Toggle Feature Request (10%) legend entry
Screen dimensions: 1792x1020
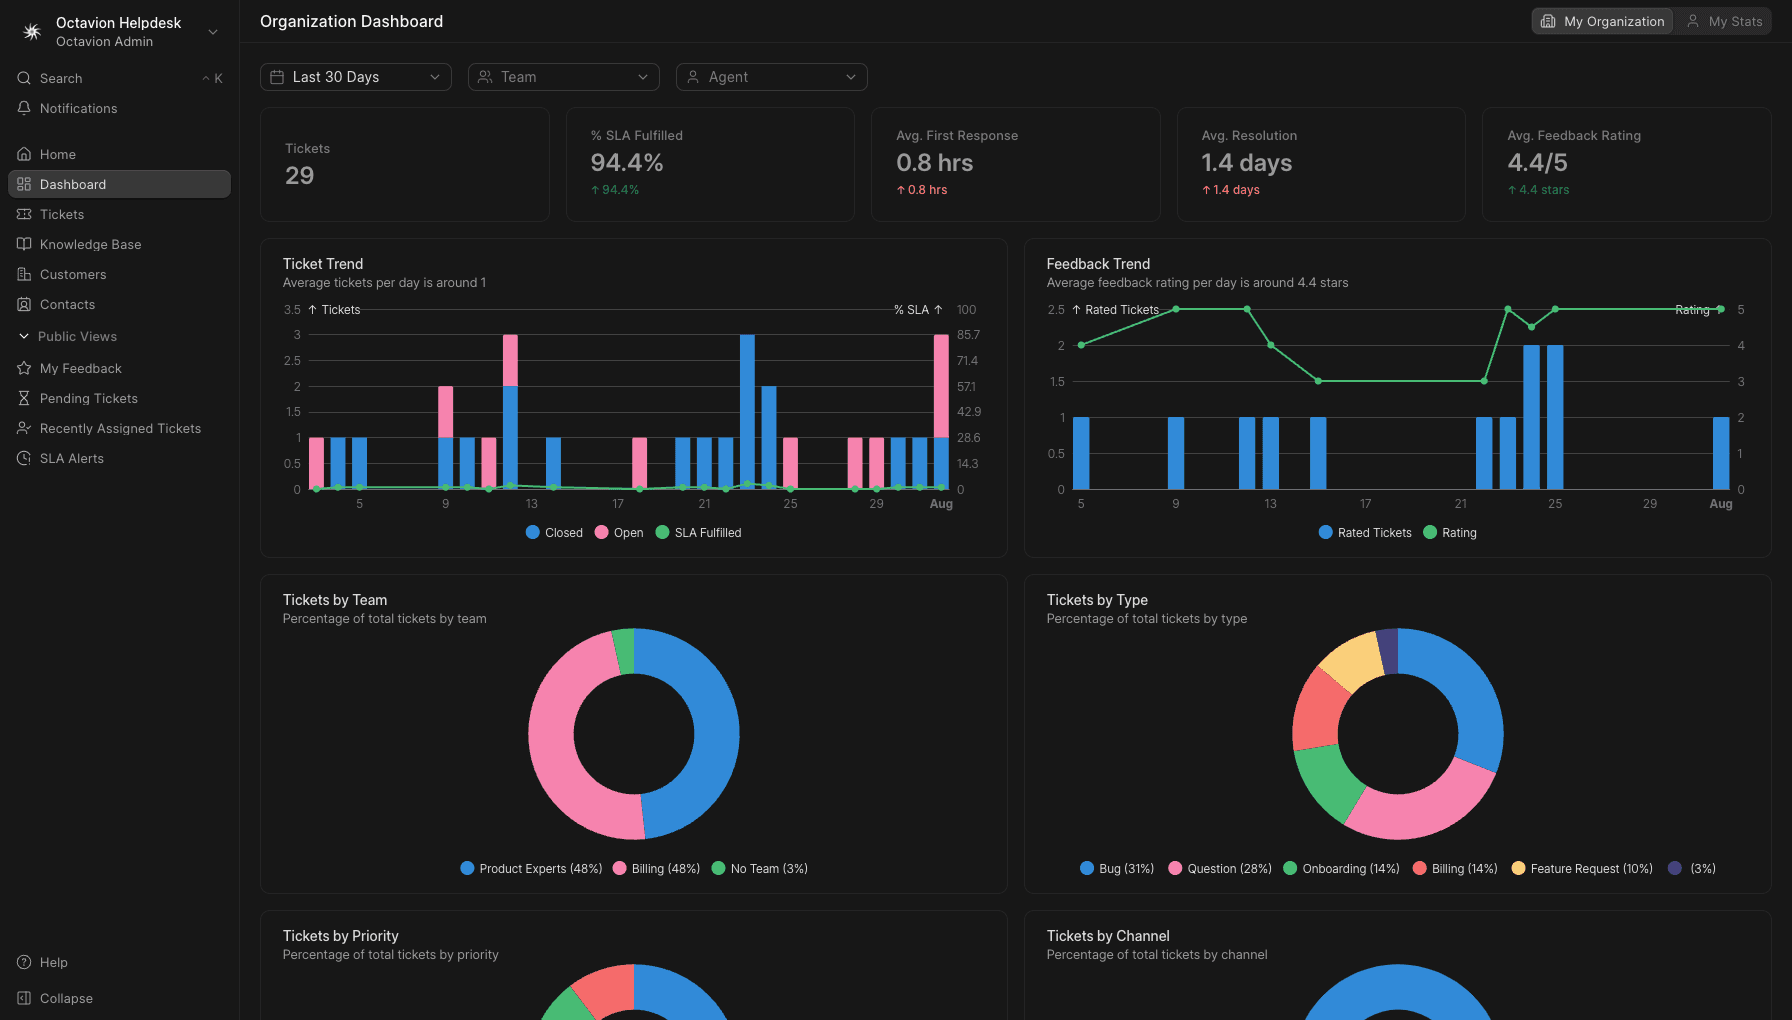point(1582,869)
